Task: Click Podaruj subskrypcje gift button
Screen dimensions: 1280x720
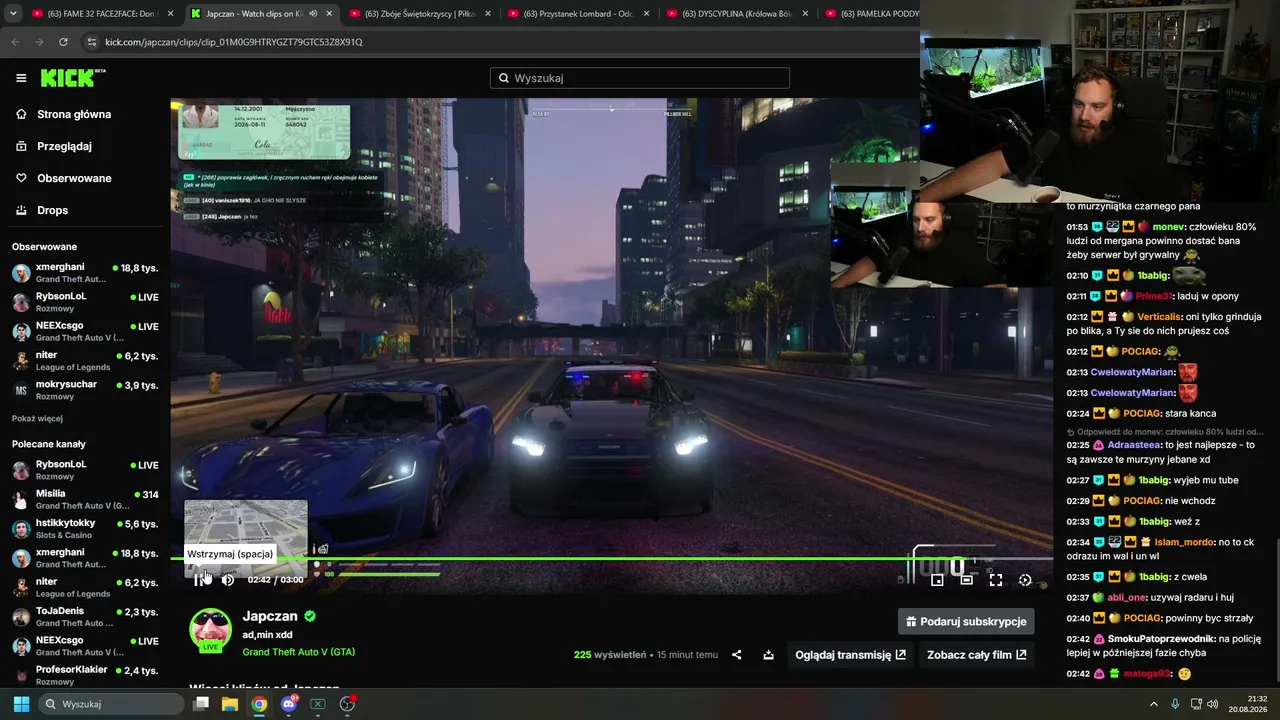Action: pyautogui.click(x=966, y=621)
